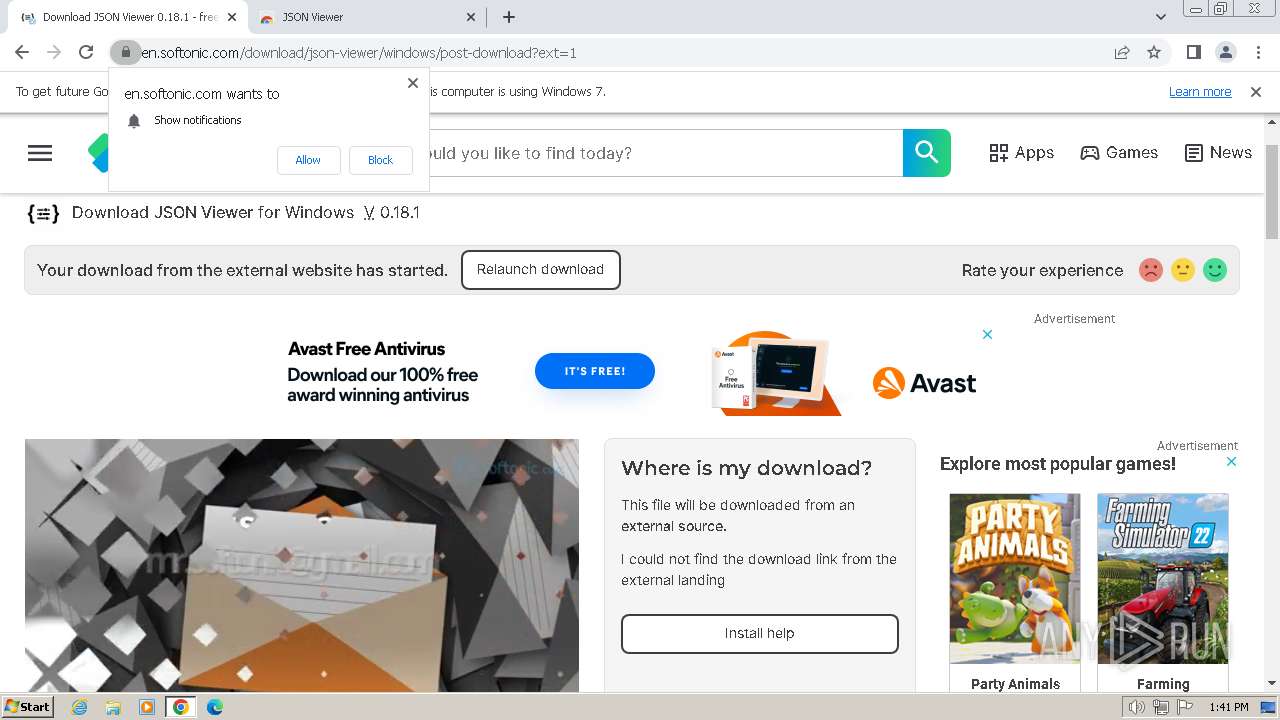The image size is (1280, 720).
Task: Open Farming Simulator 22 thumbnail
Action: [1163, 578]
